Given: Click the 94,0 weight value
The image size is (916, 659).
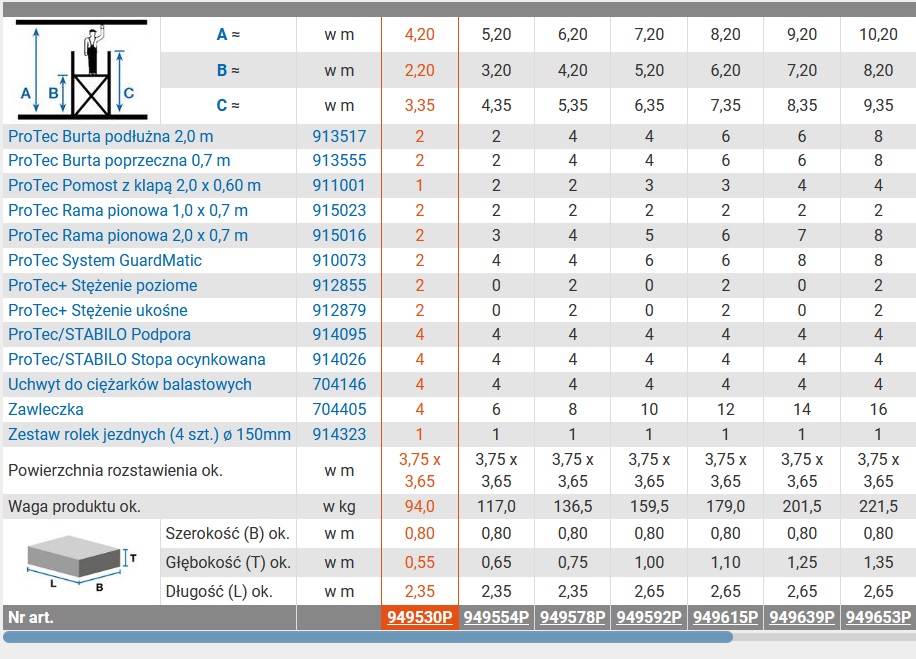Looking at the screenshot, I should (x=420, y=507).
